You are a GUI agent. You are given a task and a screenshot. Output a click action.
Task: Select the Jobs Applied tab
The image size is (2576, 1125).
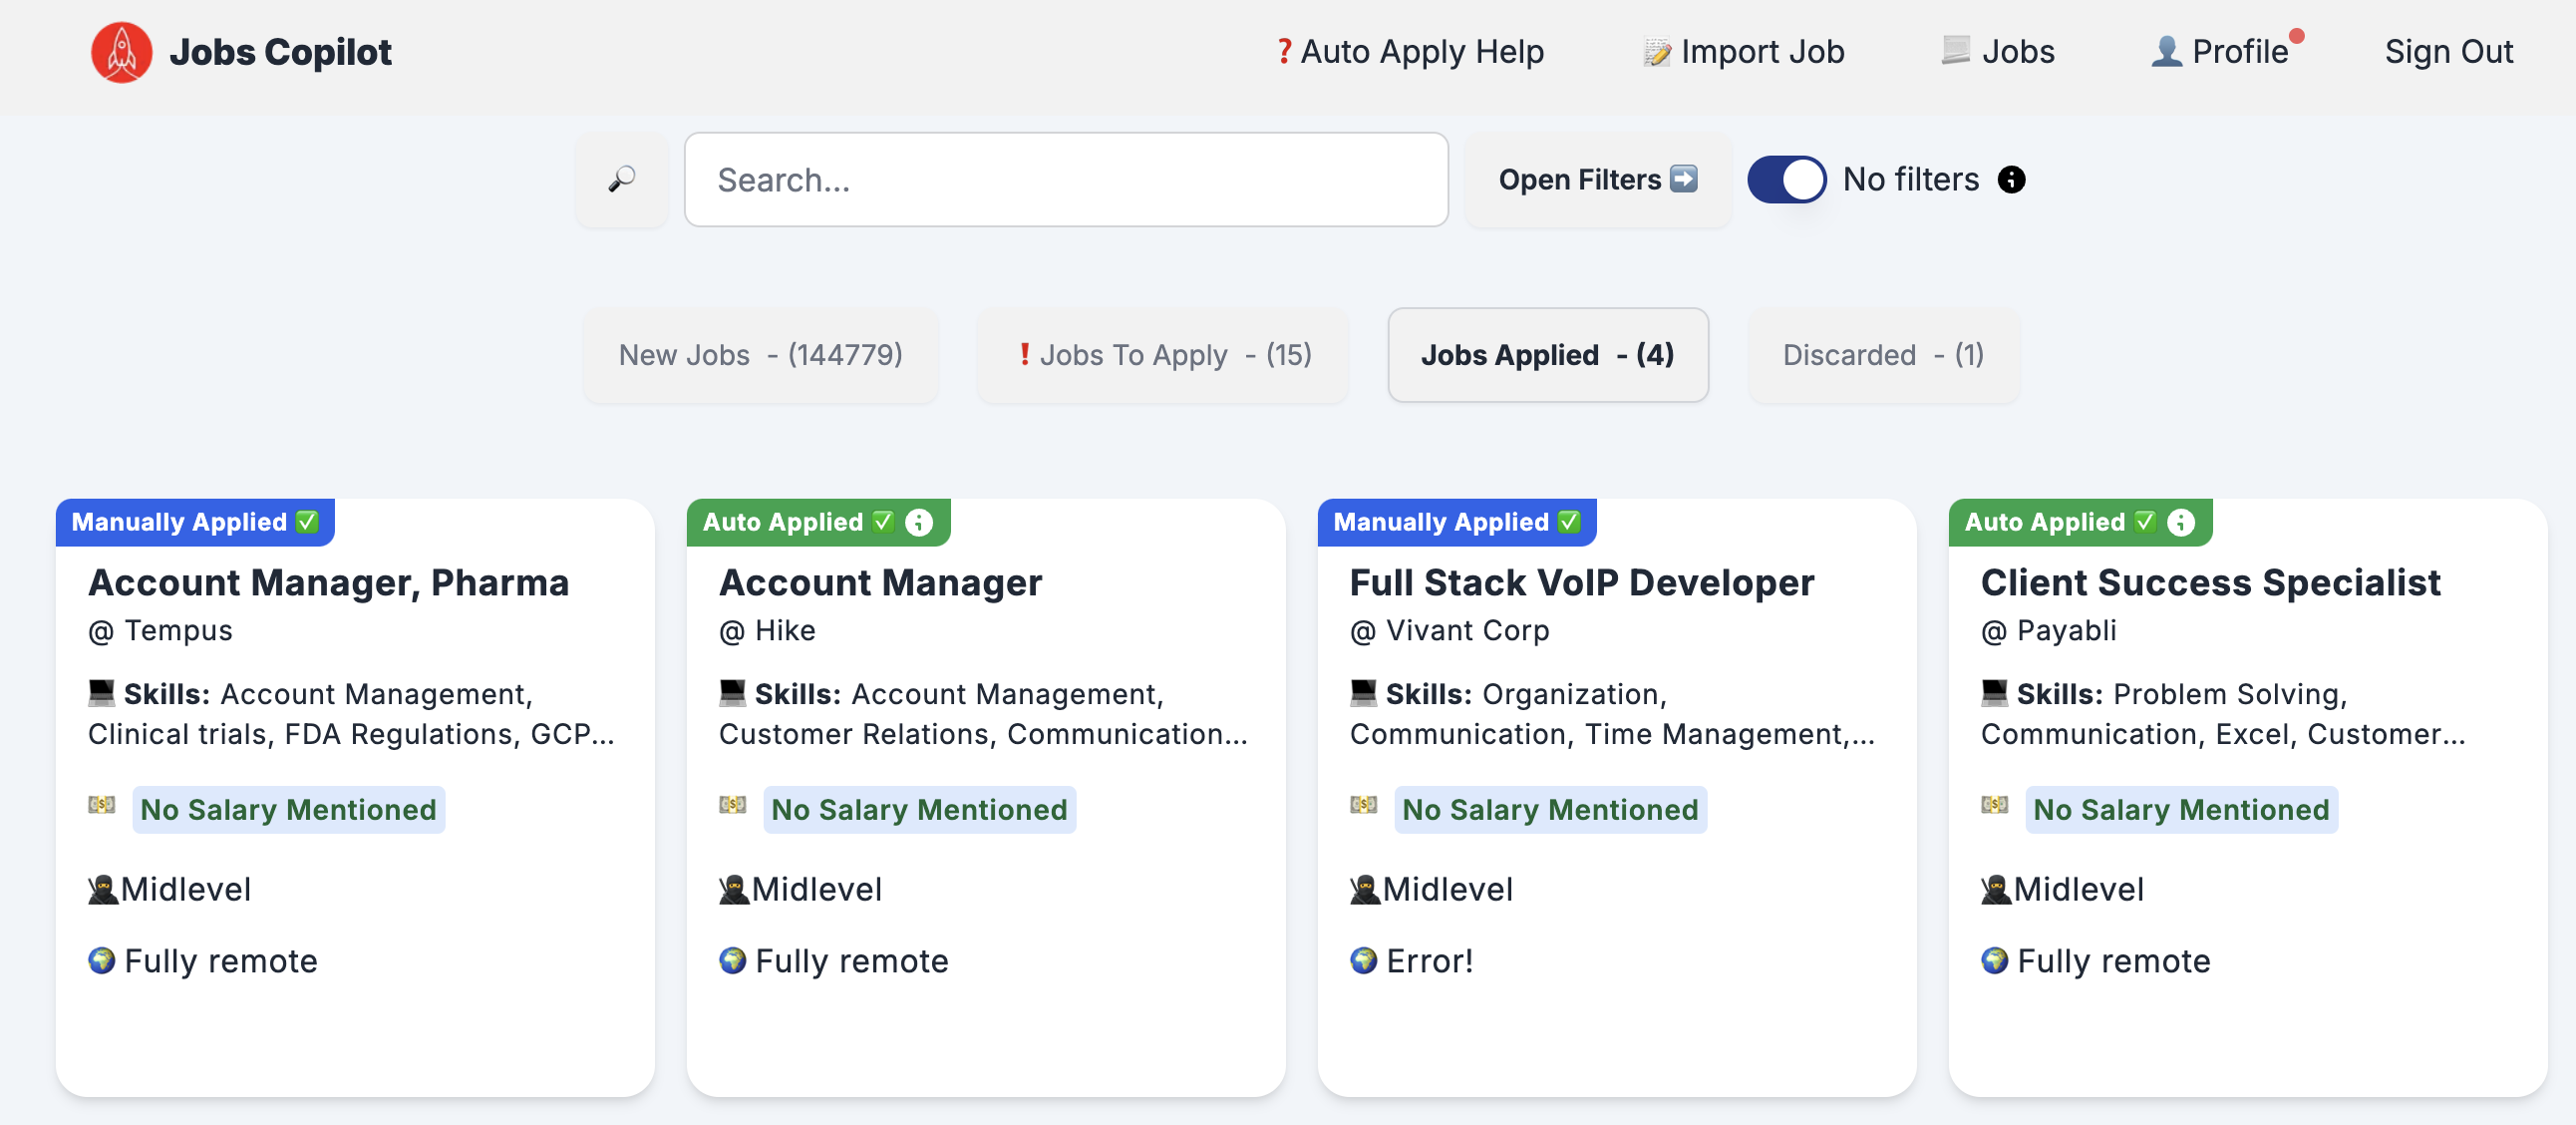tap(1547, 355)
